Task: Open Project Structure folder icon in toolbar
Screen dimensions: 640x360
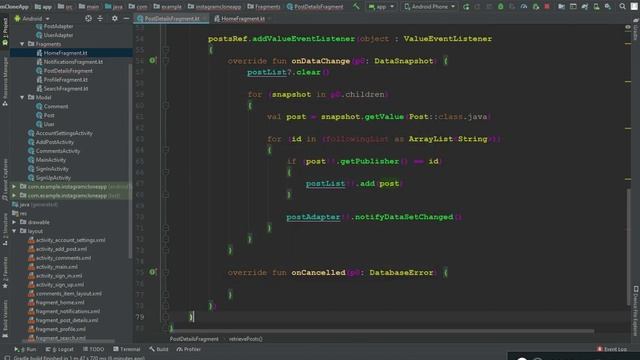Action: tap(562, 7)
